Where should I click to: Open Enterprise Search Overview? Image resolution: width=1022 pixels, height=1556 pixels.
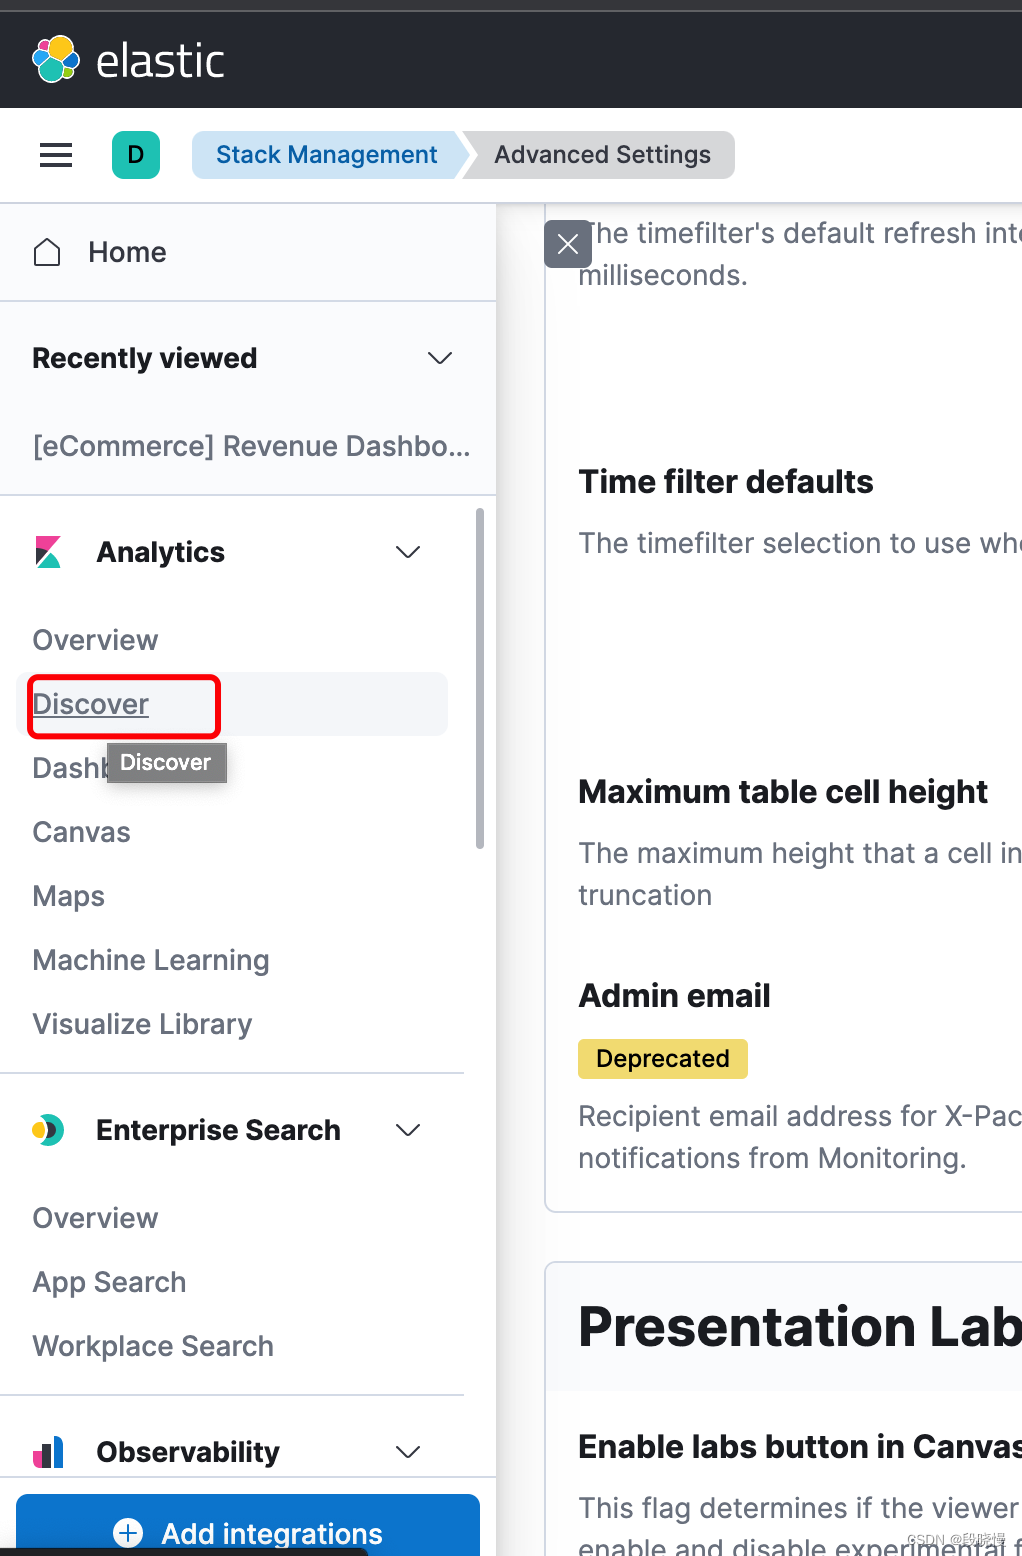click(95, 1218)
